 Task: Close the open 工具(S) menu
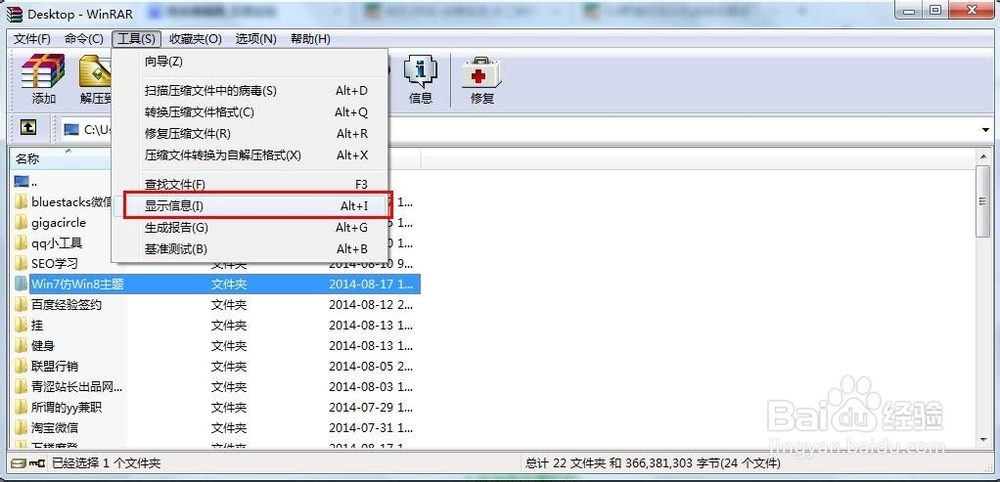click(136, 39)
